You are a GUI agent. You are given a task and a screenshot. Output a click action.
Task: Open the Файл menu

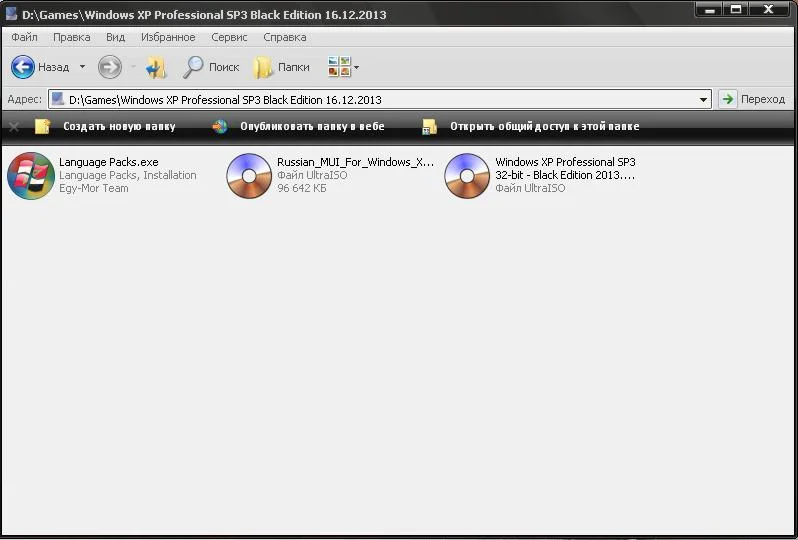[24, 37]
